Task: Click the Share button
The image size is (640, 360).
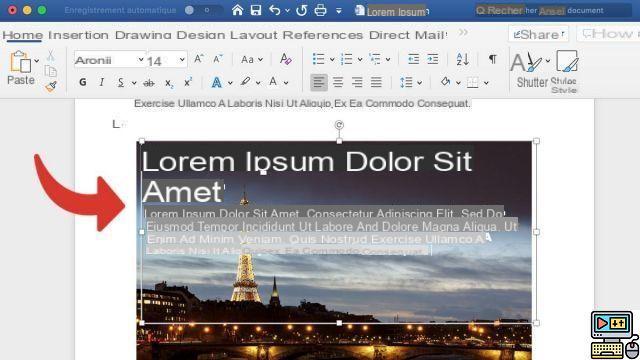Action: [538, 34]
